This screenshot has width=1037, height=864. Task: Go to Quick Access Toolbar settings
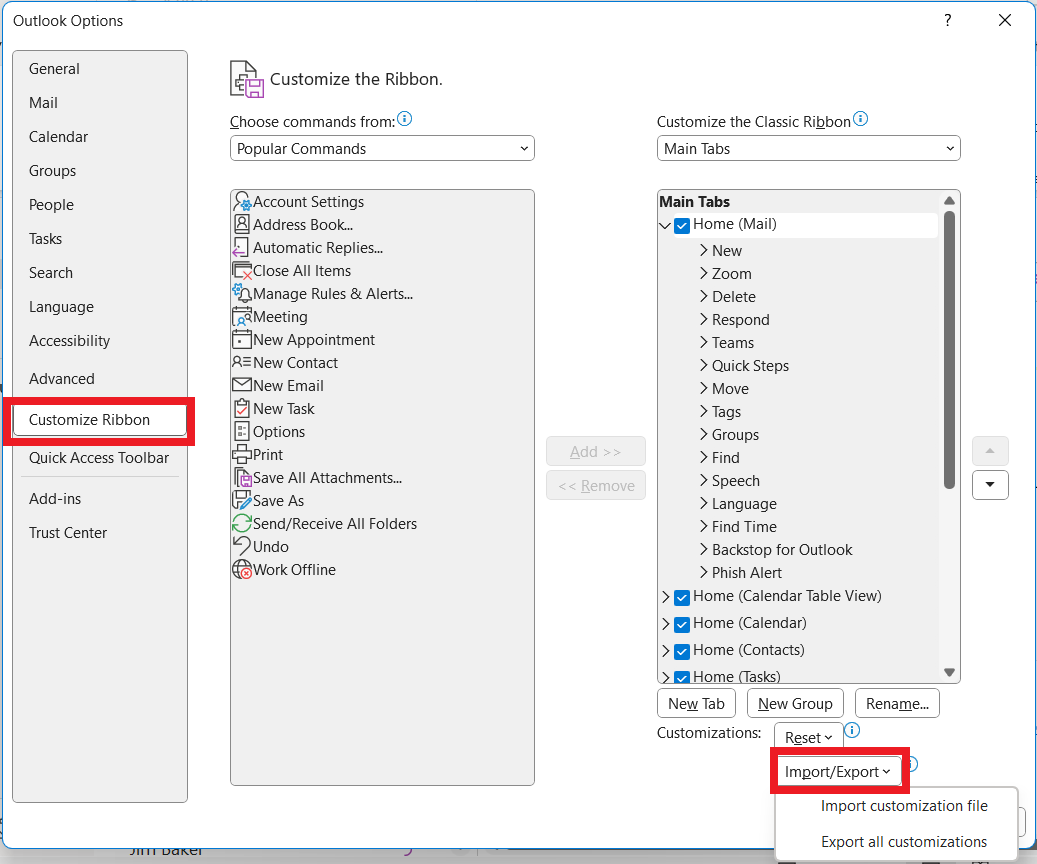coord(99,458)
